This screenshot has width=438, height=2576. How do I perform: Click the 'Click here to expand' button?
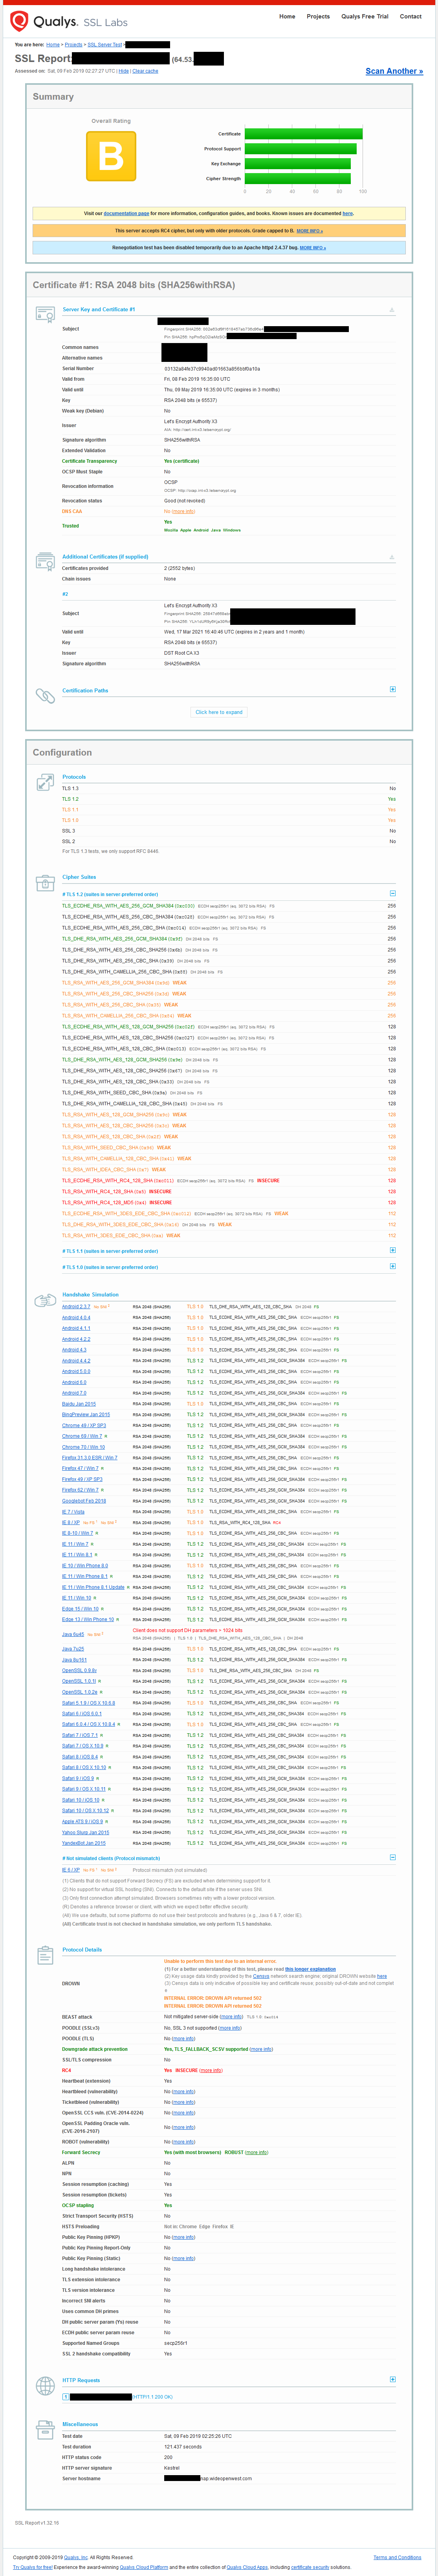tap(219, 712)
